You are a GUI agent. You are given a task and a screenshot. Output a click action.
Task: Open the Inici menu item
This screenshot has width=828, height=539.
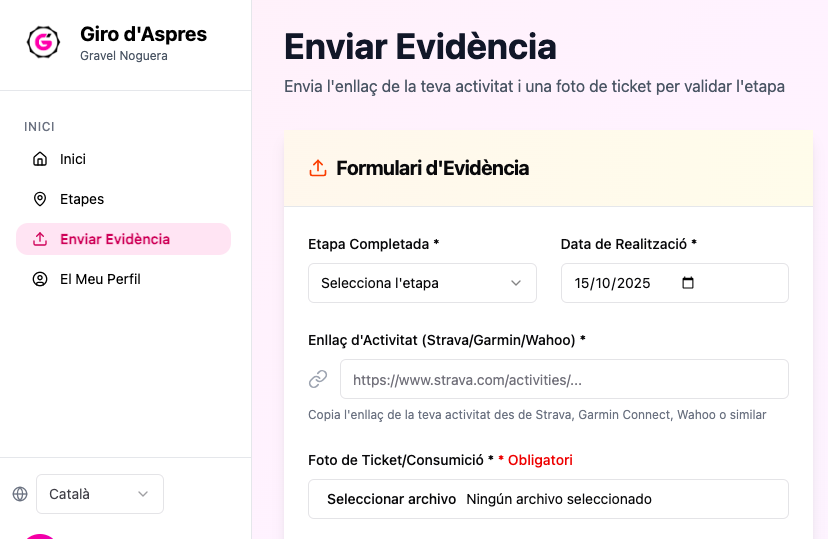tap(73, 159)
